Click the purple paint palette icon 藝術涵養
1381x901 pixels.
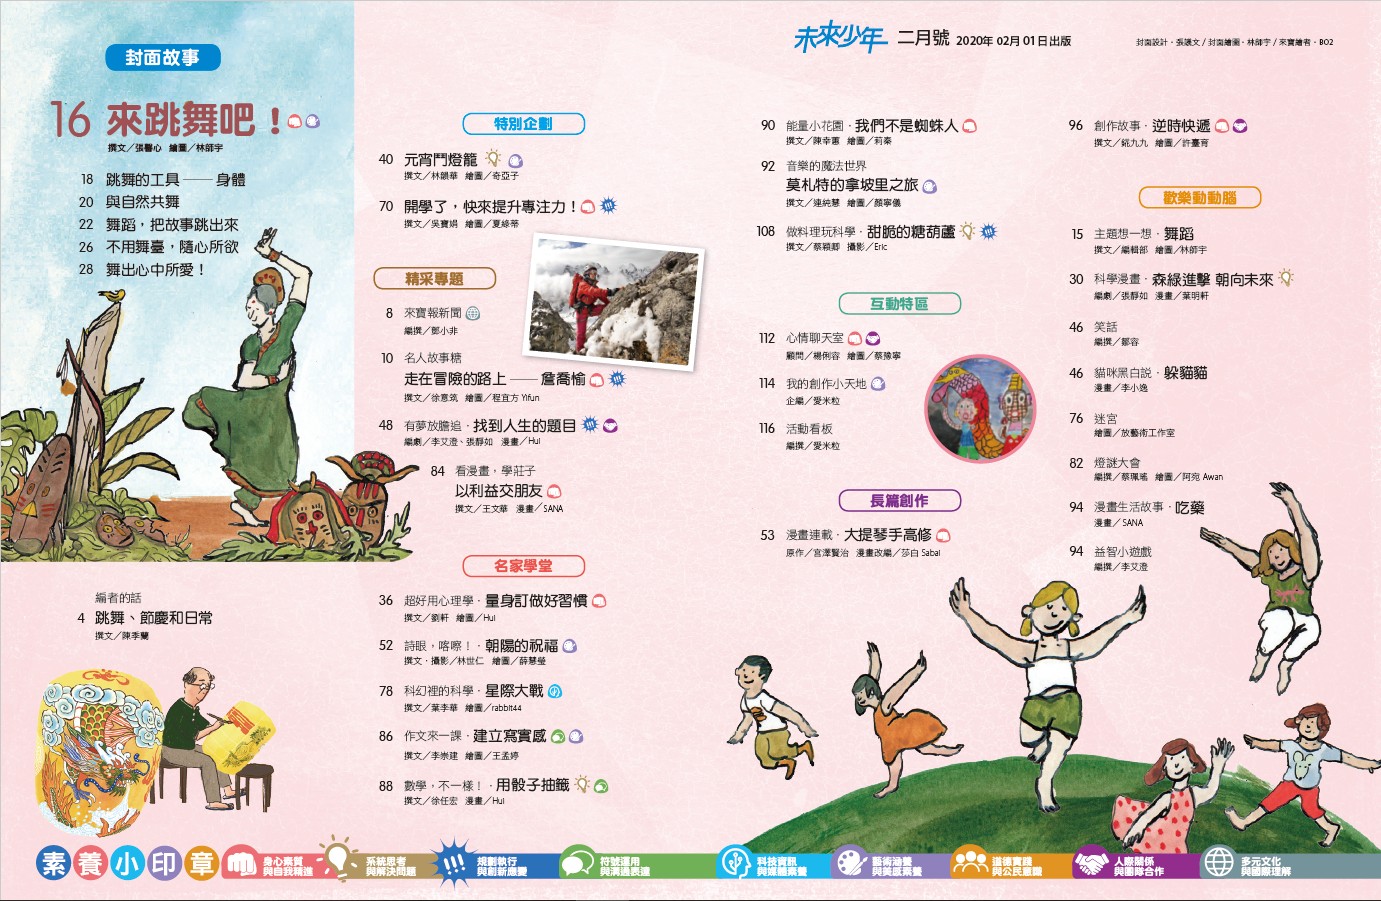[x=851, y=862]
